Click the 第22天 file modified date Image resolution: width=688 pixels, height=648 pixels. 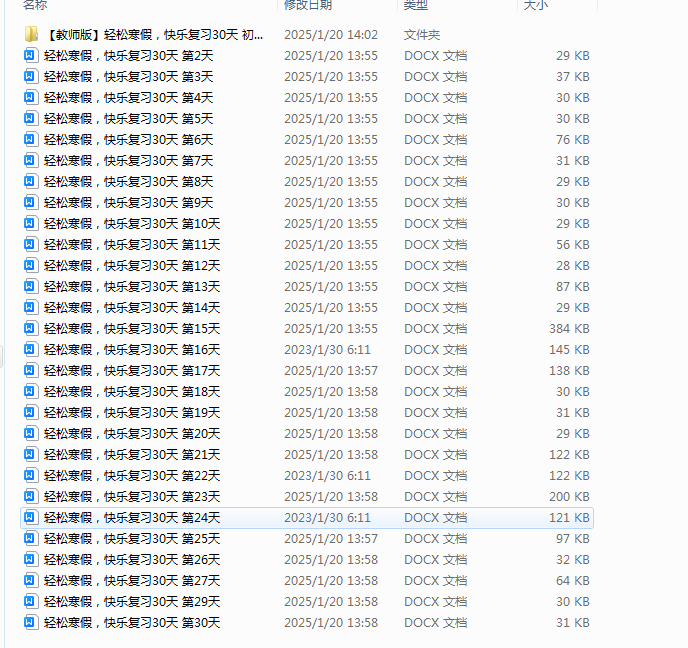tap(327, 476)
